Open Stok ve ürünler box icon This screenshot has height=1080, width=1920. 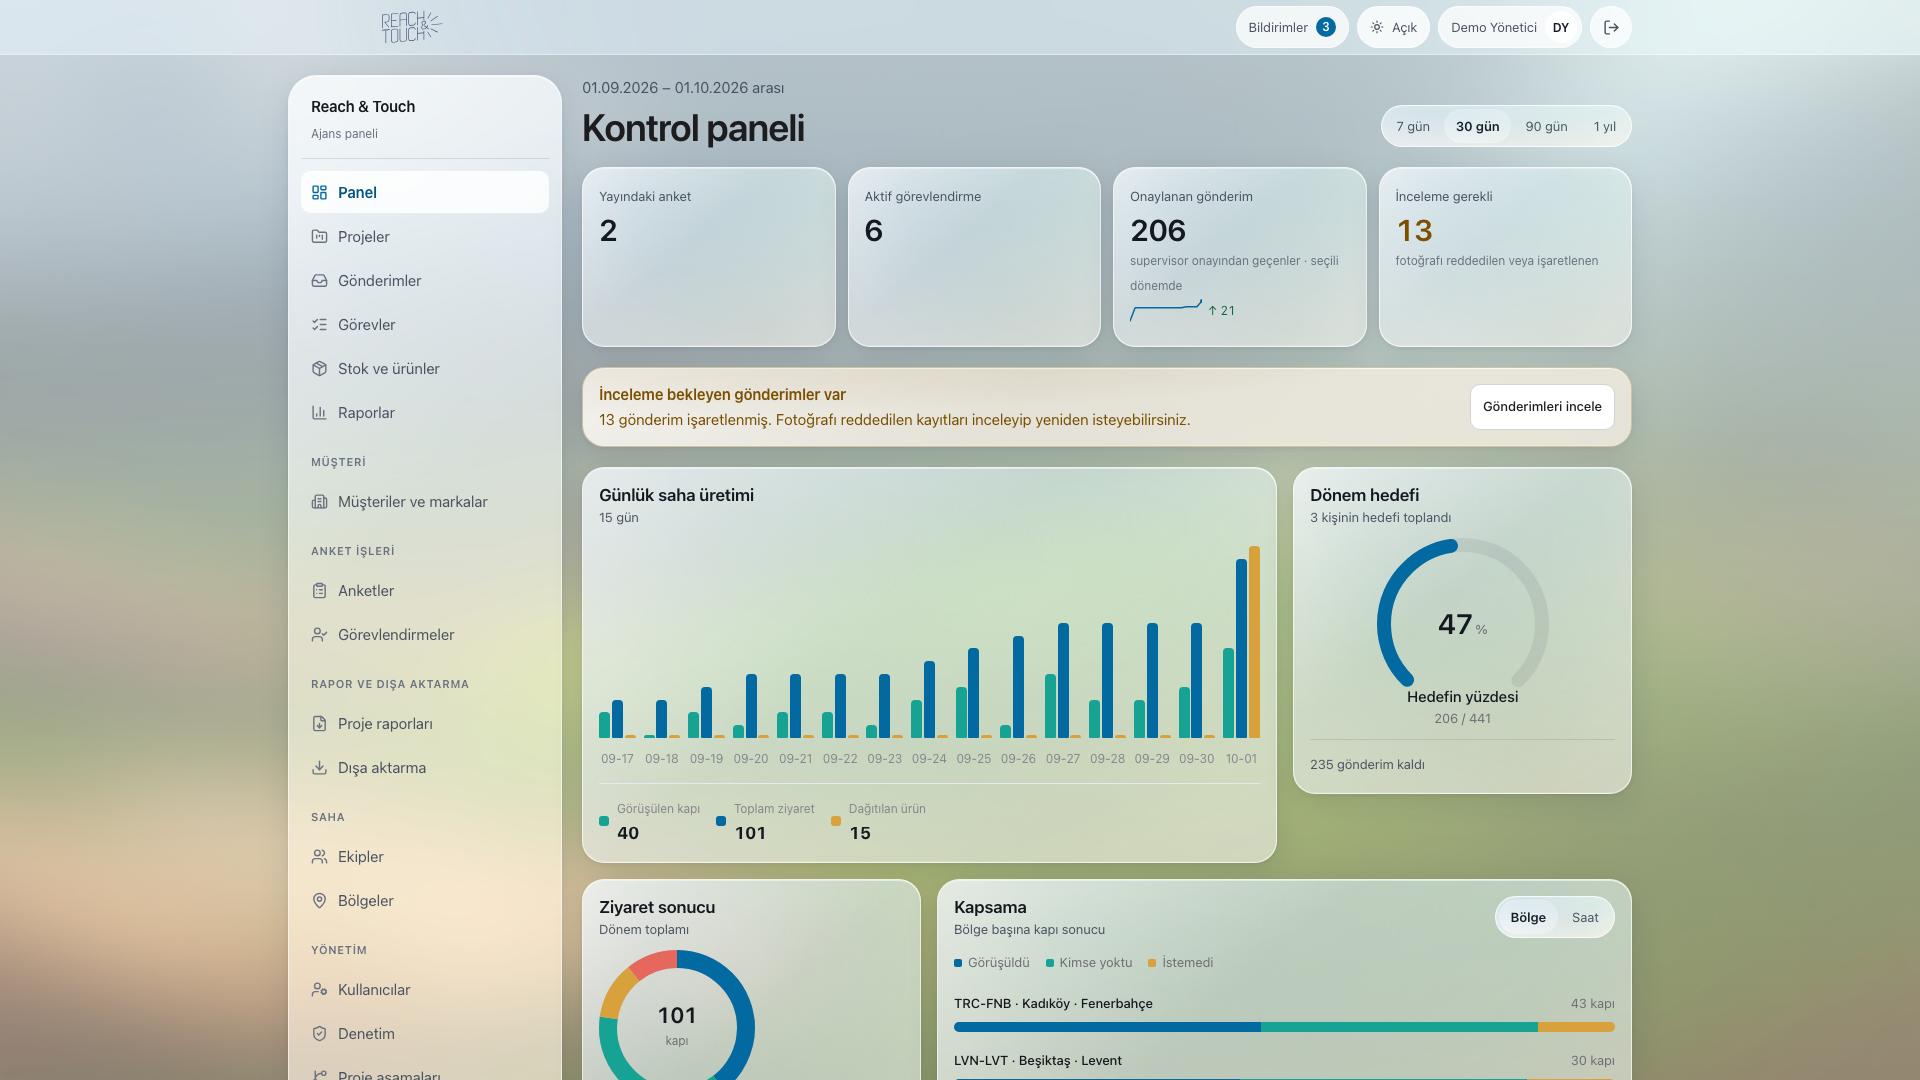(x=319, y=368)
